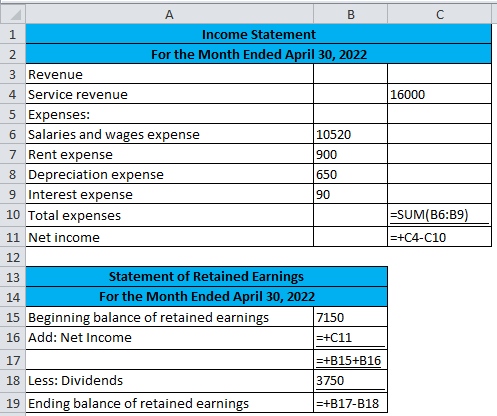
Task: Click the income statement date cell in row 2
Action: (x=259, y=54)
